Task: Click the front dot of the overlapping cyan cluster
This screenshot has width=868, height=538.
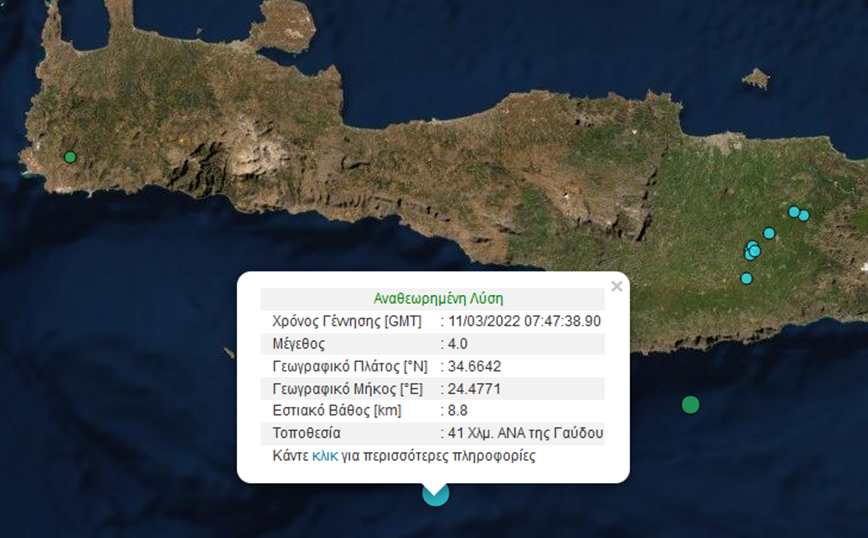Action: coord(755,251)
